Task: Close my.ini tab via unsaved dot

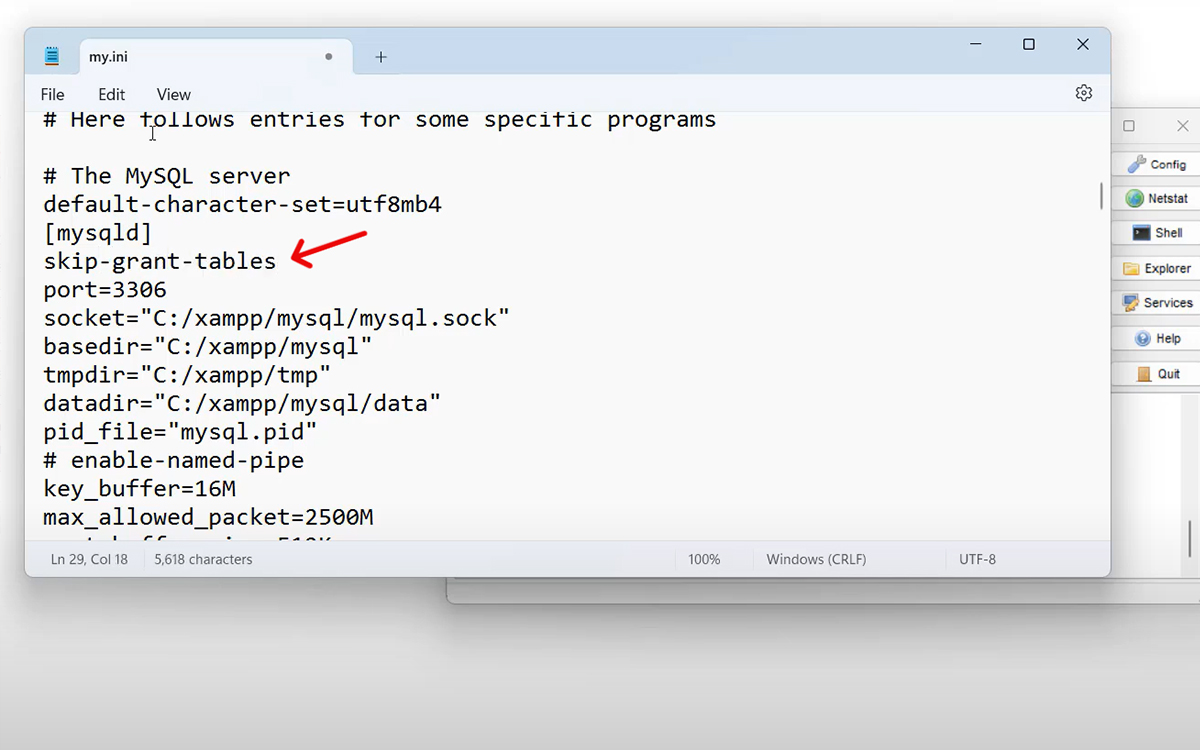Action: [x=328, y=57]
